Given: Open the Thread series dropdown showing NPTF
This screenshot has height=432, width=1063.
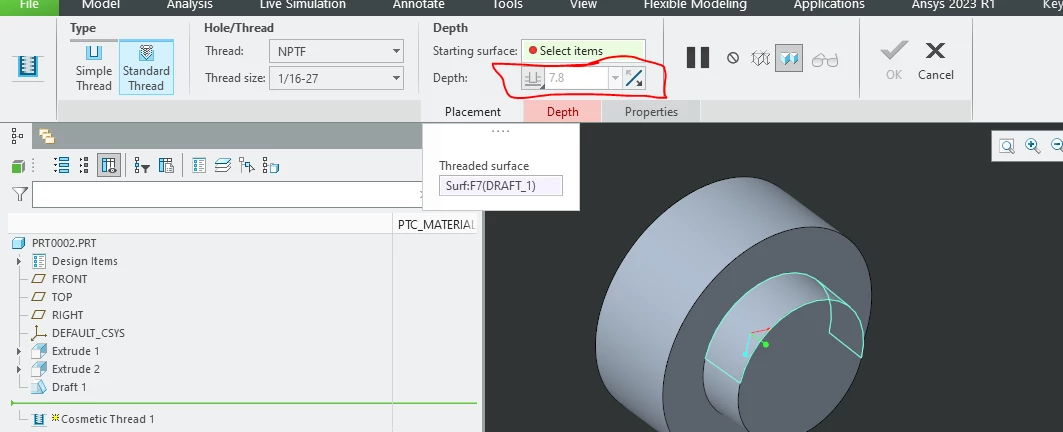Looking at the screenshot, I should [336, 51].
